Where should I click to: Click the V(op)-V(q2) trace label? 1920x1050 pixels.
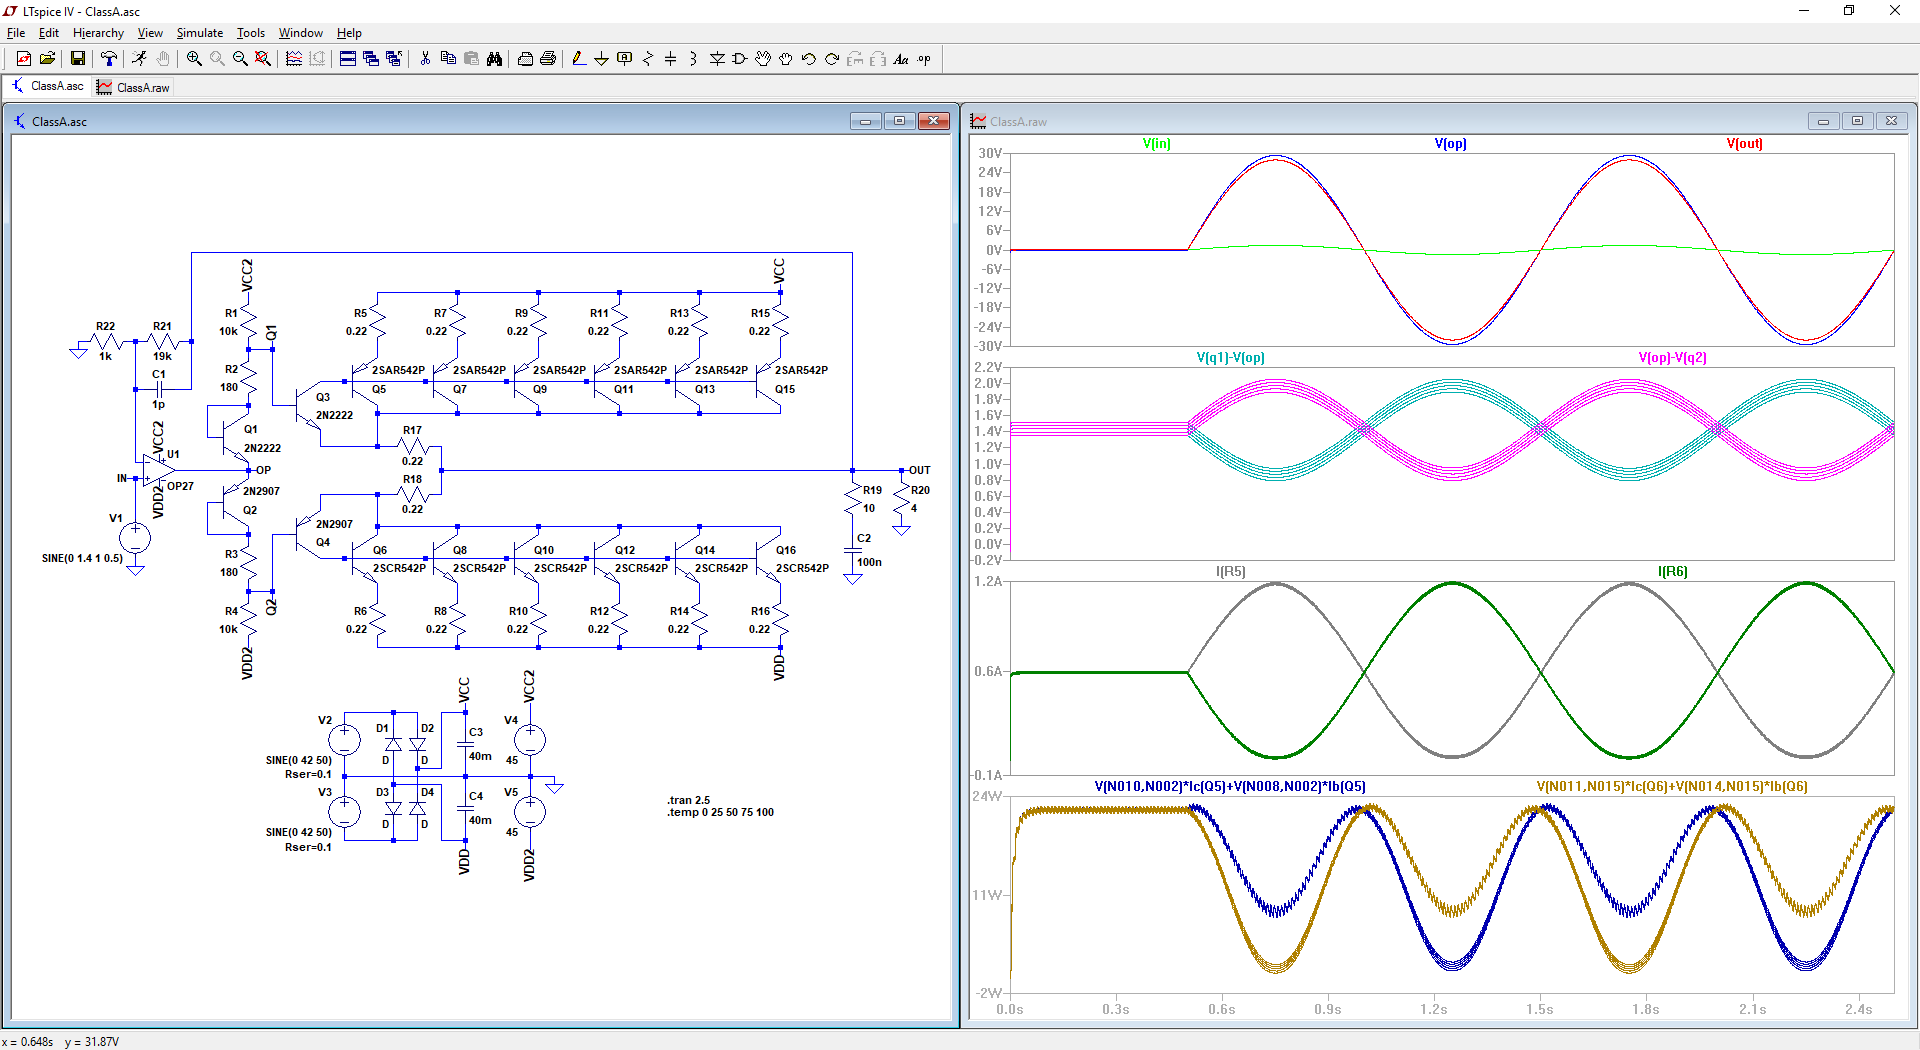click(x=1672, y=358)
